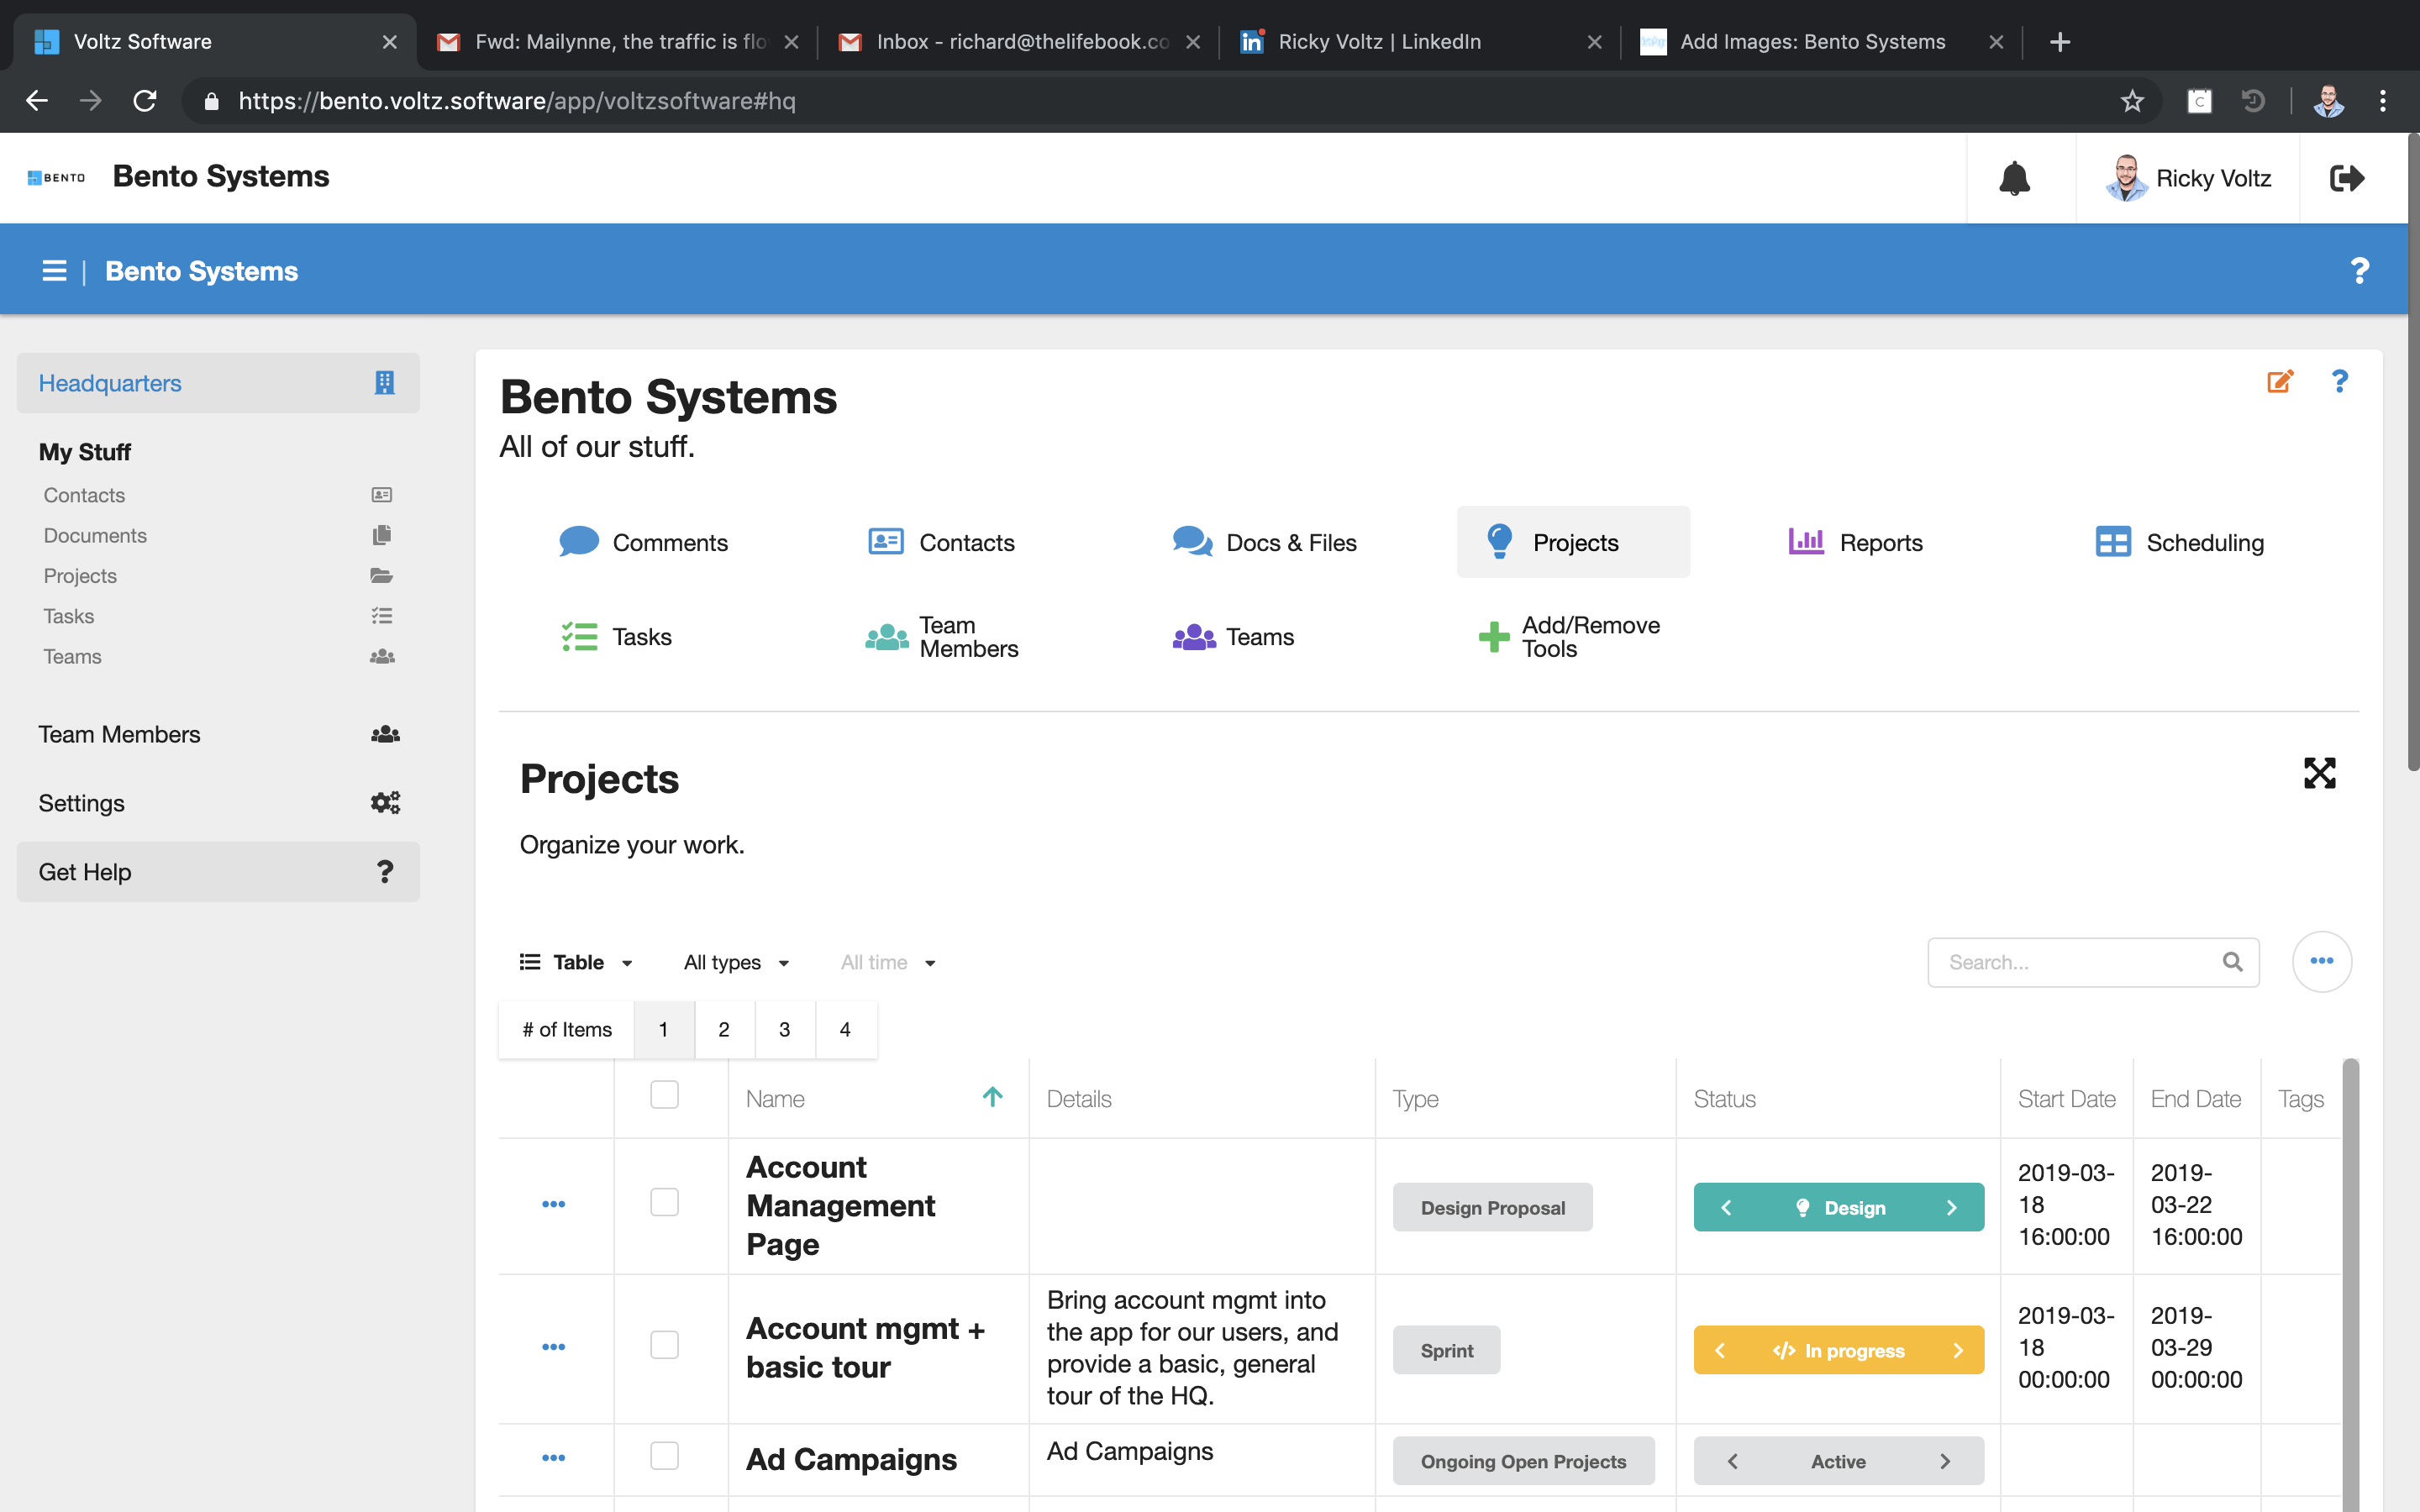Open the circular more options button next to the search box
Viewport: 2420px width, 1512px height.
pos(2321,961)
